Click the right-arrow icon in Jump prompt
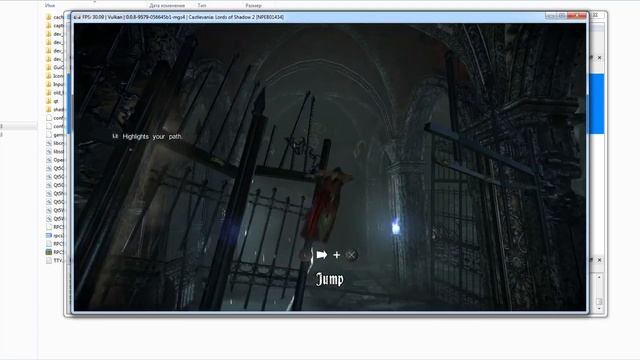This screenshot has width=640, height=360. click(322, 255)
